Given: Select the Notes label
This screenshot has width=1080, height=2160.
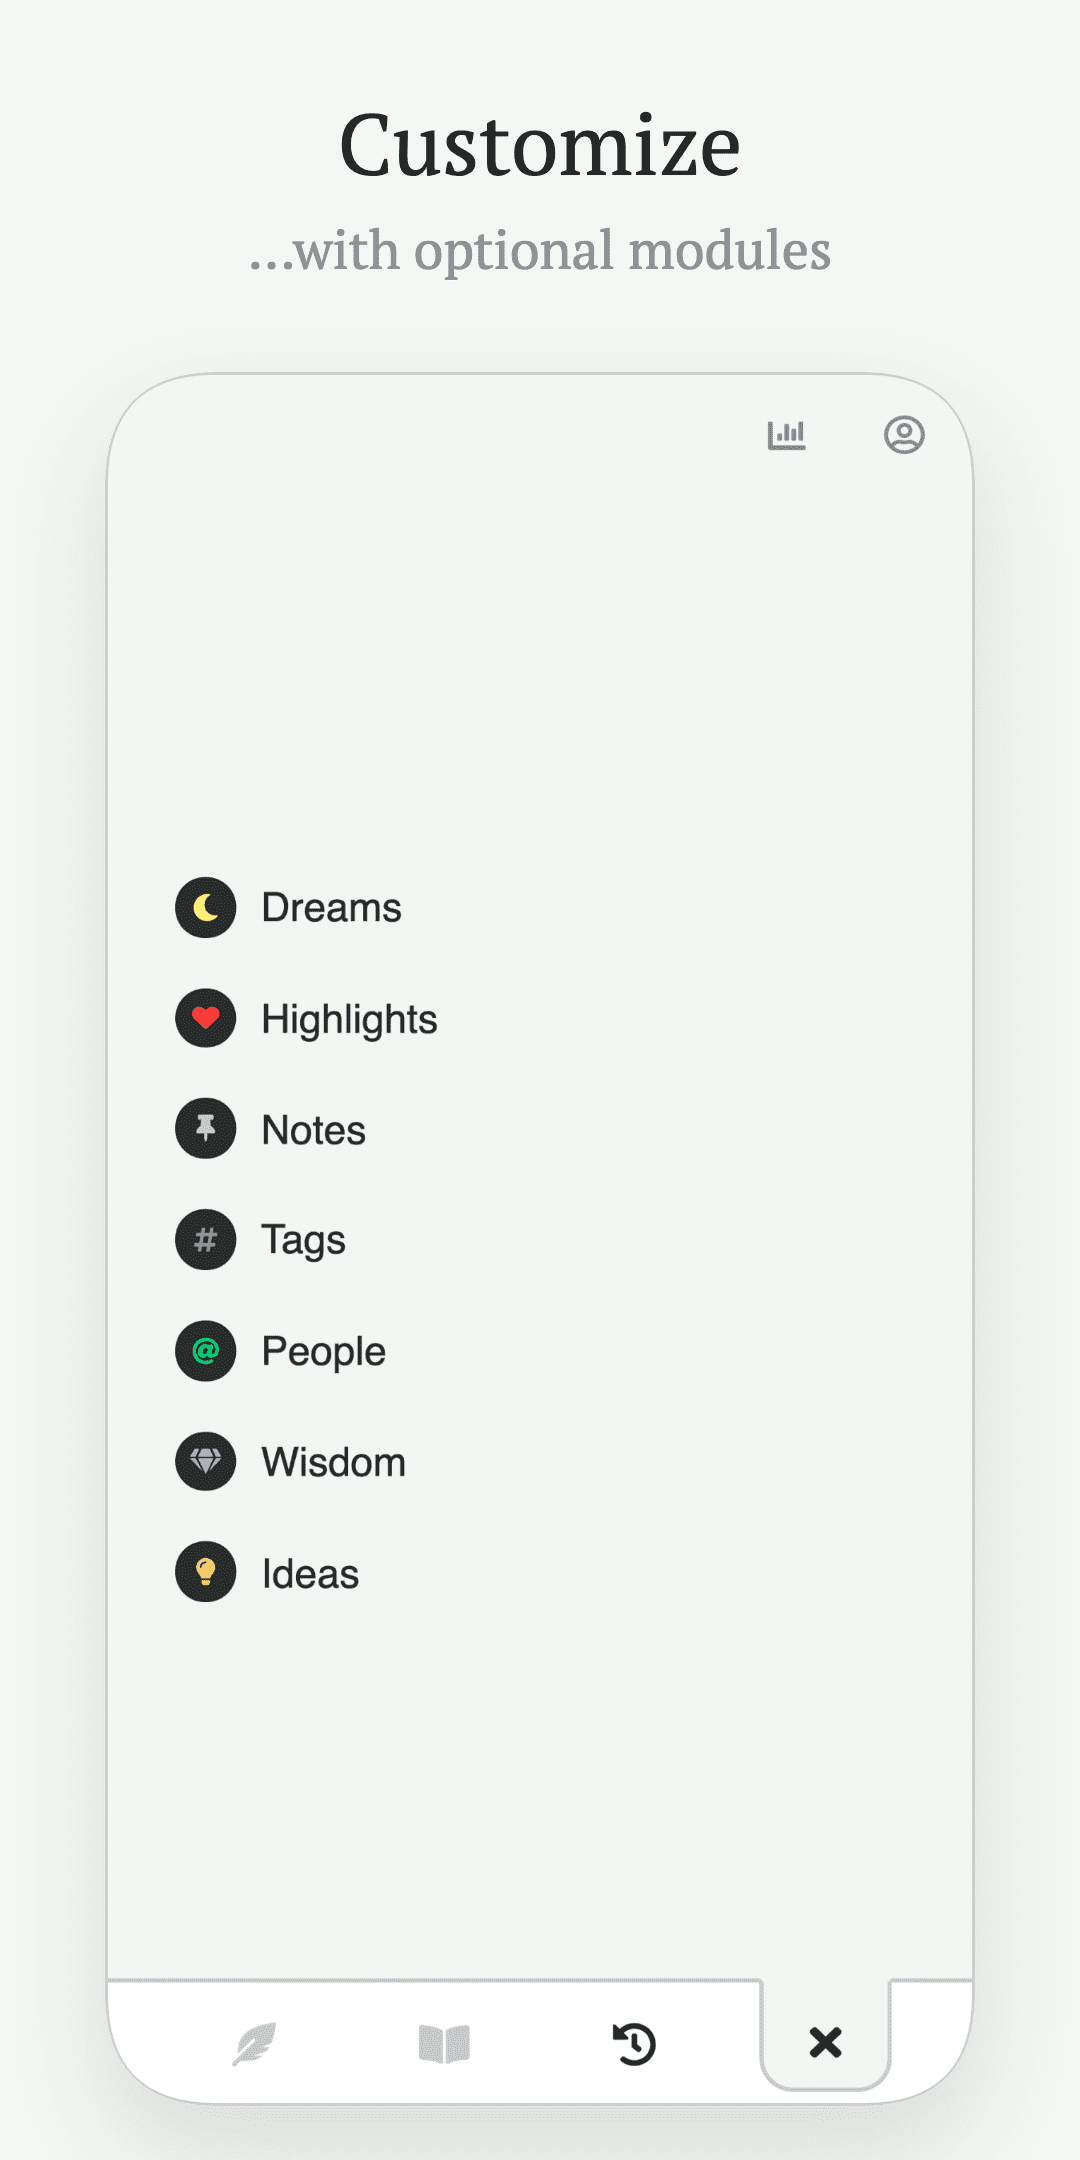Looking at the screenshot, I should [313, 1130].
